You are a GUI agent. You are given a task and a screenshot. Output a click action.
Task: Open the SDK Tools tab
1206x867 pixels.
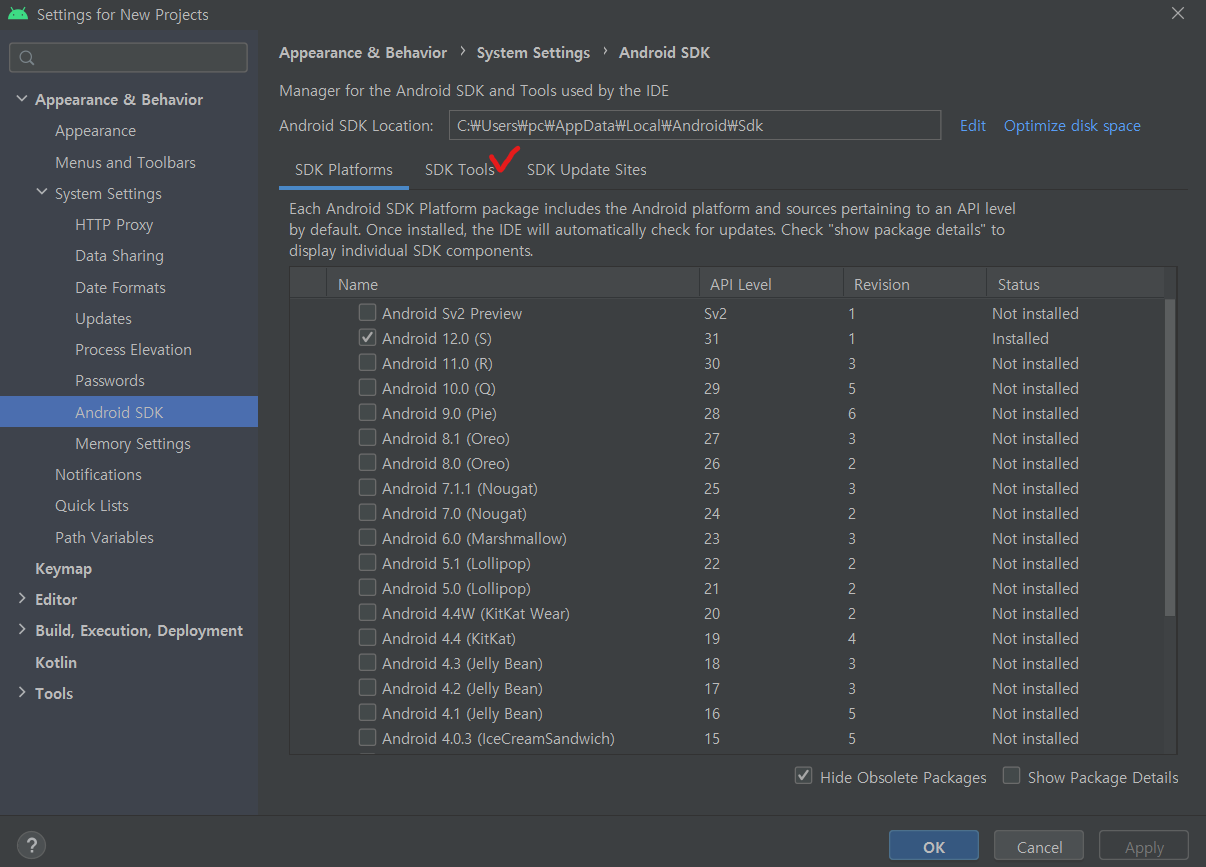[x=460, y=170]
